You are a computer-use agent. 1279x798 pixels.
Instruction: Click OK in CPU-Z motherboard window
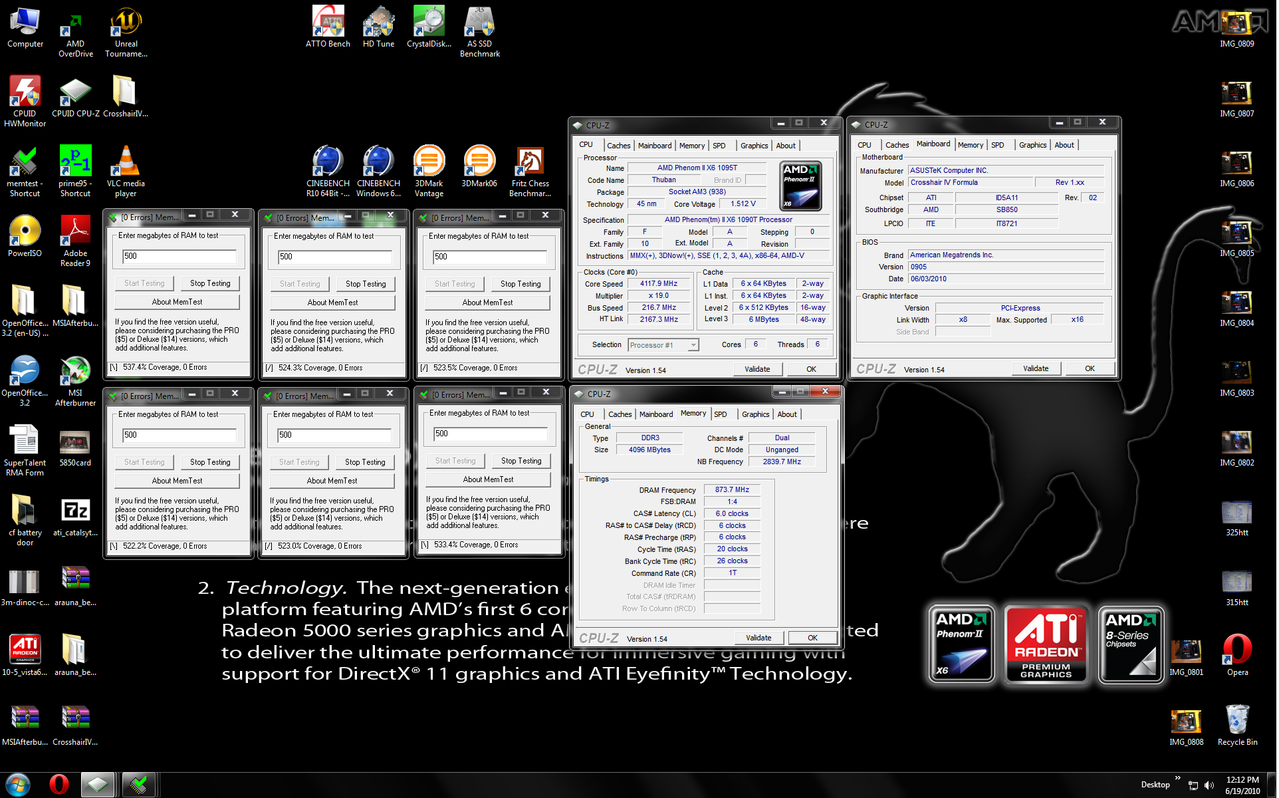click(x=1090, y=368)
